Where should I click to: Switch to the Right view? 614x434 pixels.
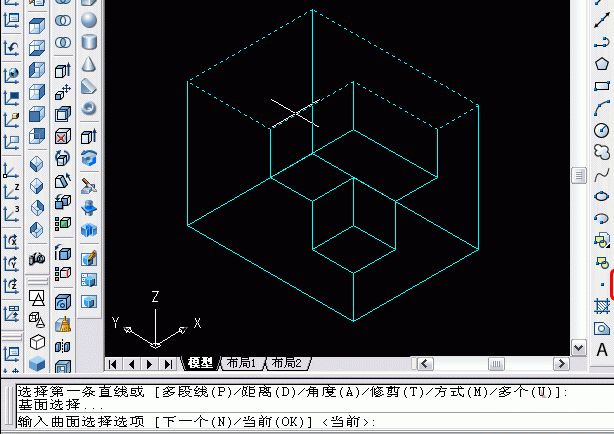pos(37,92)
